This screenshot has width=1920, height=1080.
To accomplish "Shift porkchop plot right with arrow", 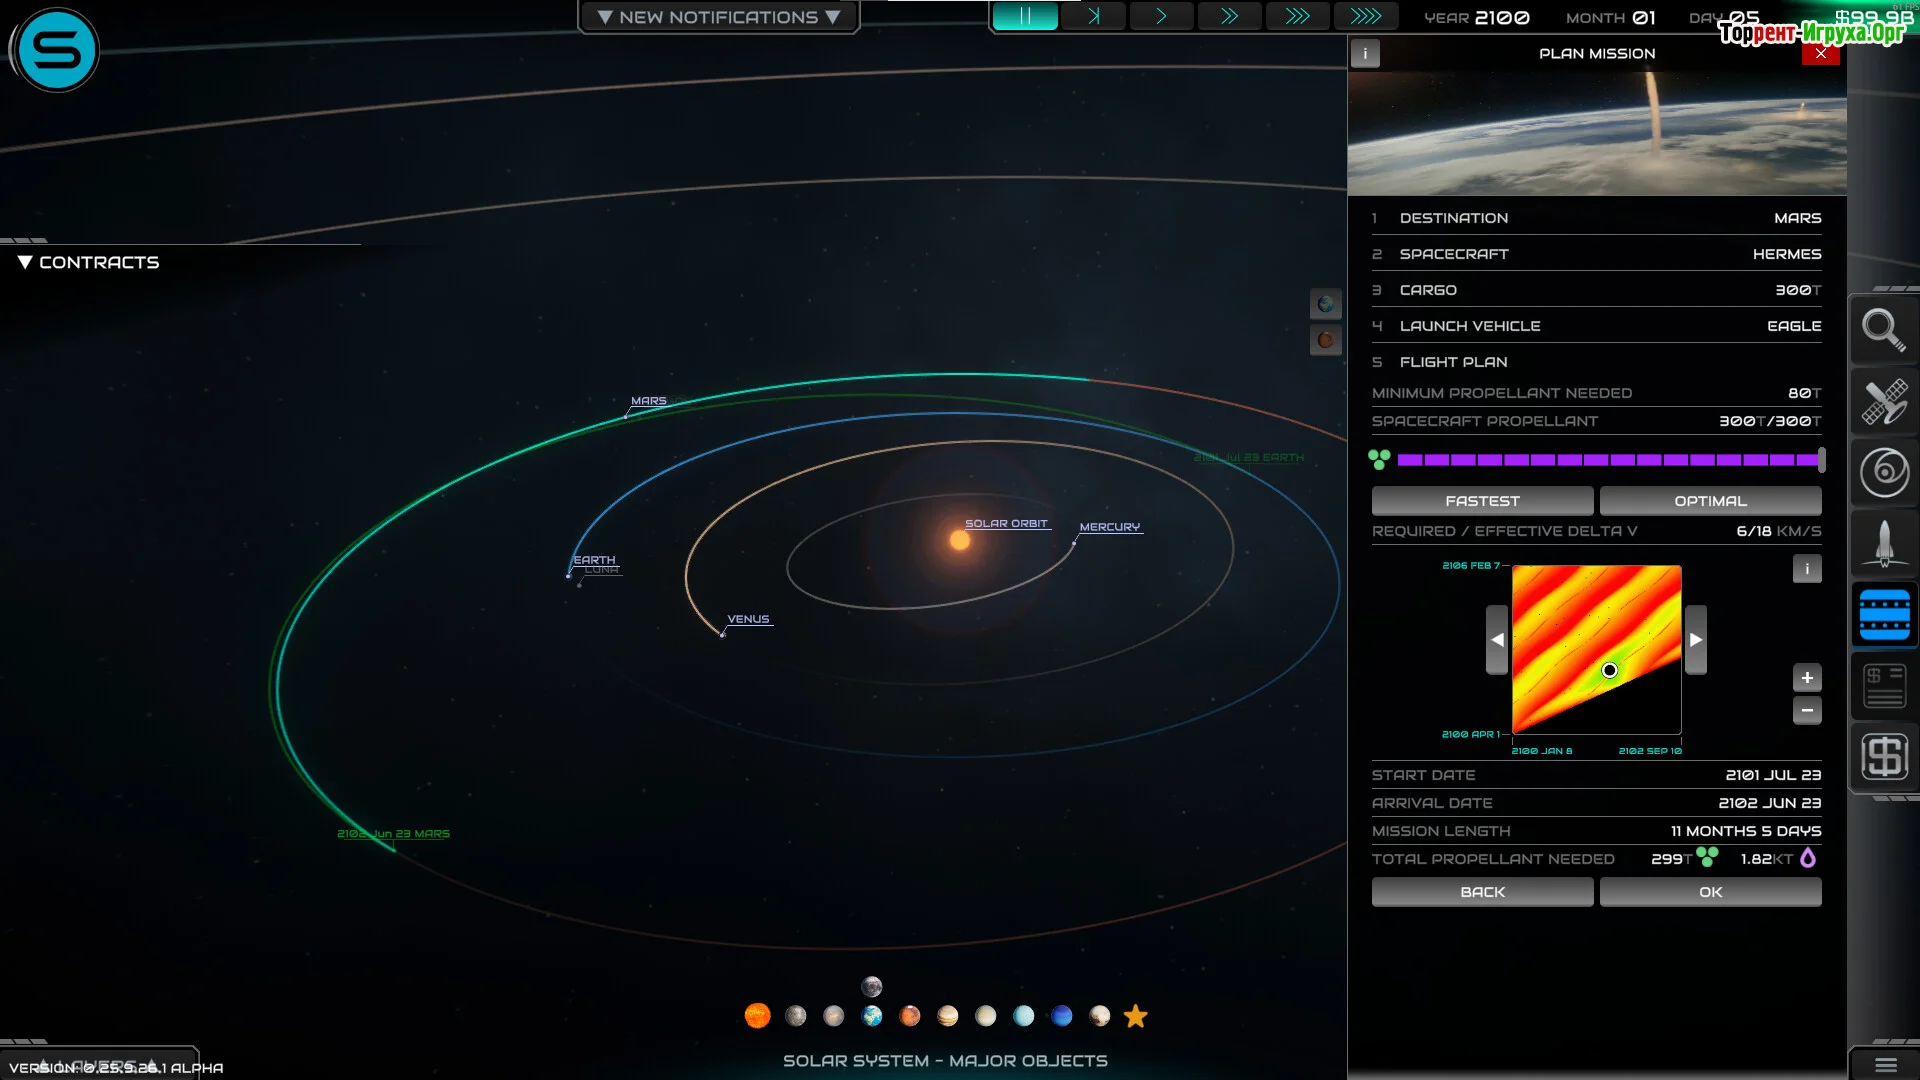I will [x=1696, y=640].
